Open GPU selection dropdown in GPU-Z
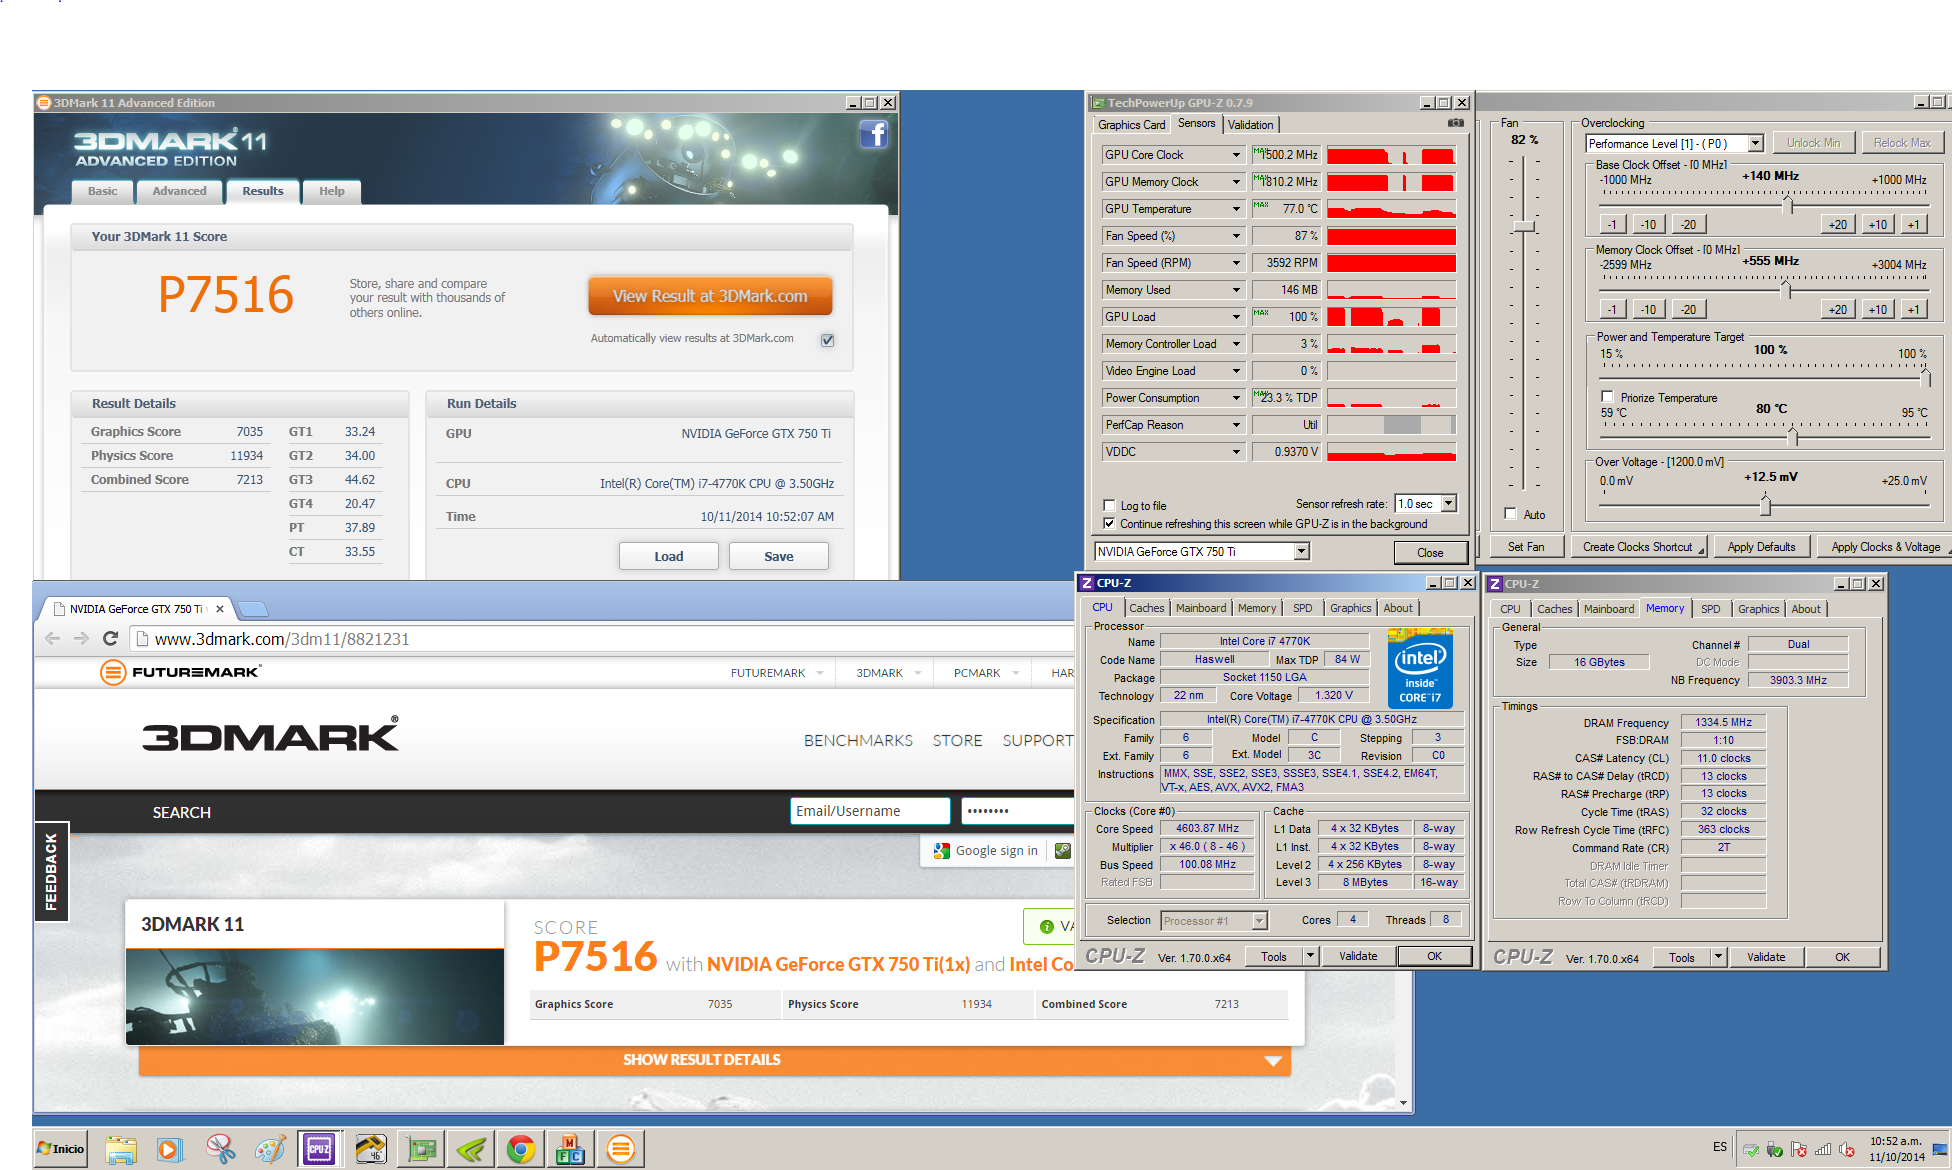Image resolution: width=1952 pixels, height=1170 pixels. click(1301, 551)
